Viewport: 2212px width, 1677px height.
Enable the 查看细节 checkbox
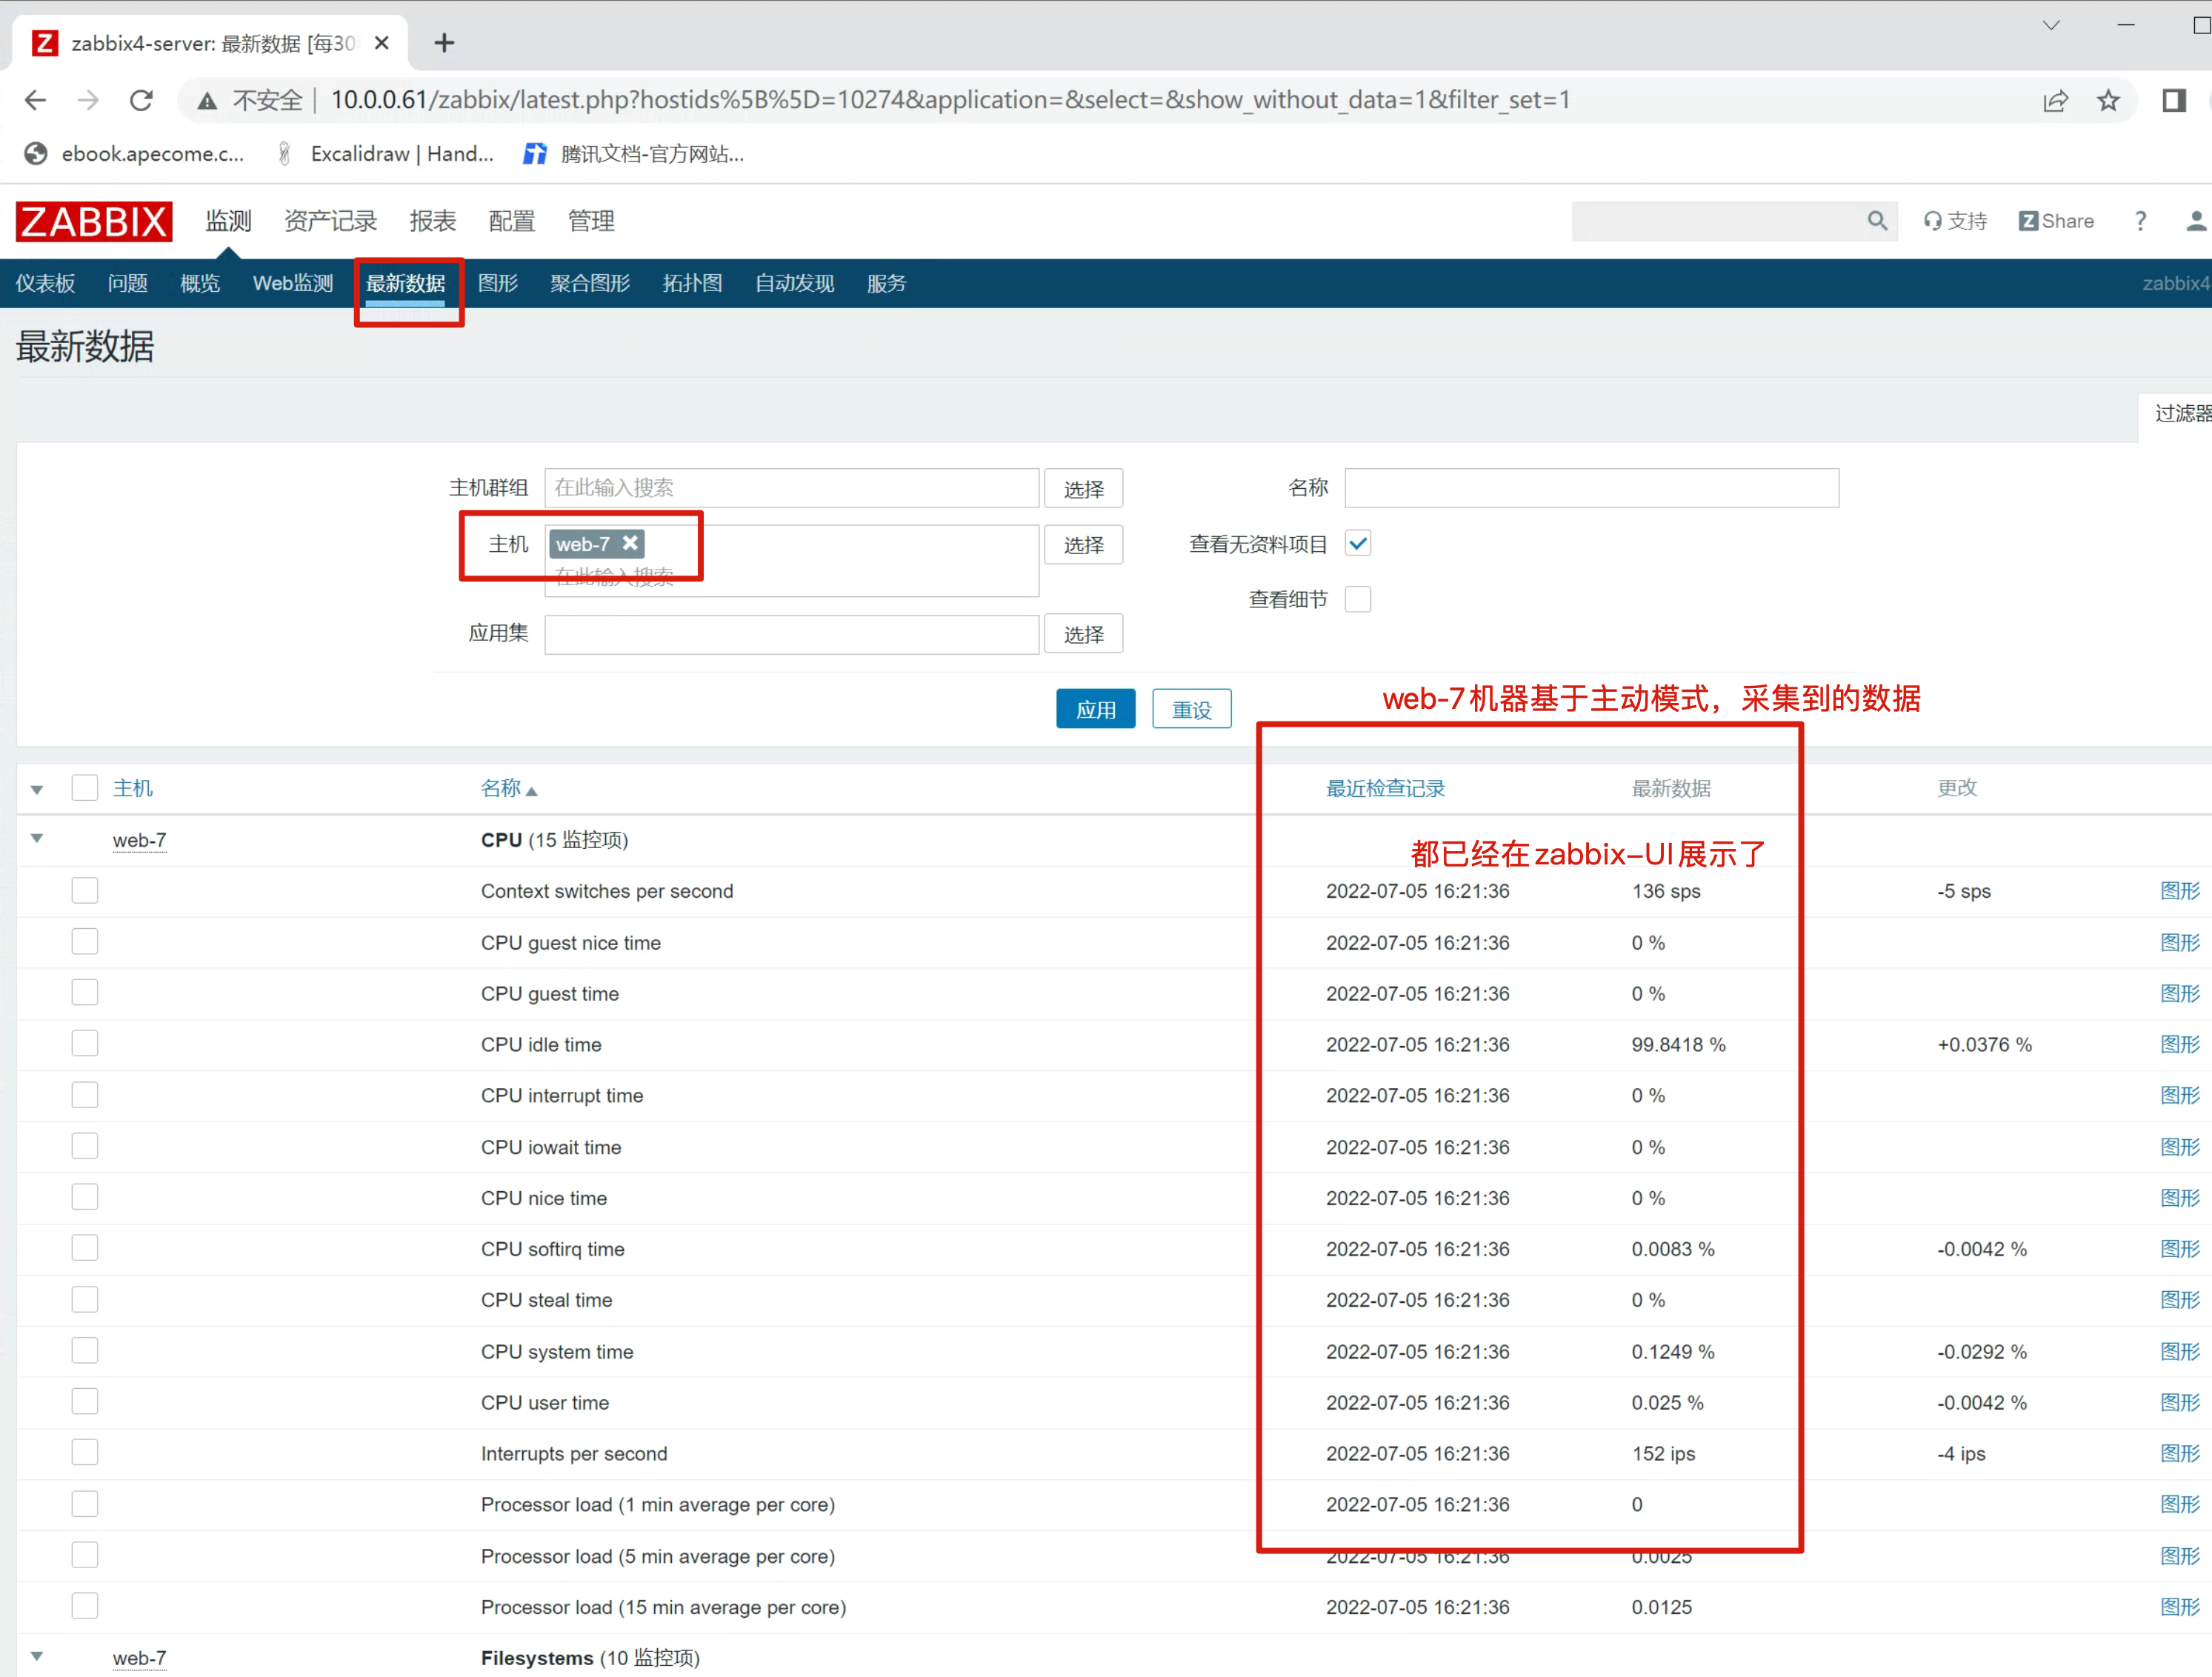1357,599
